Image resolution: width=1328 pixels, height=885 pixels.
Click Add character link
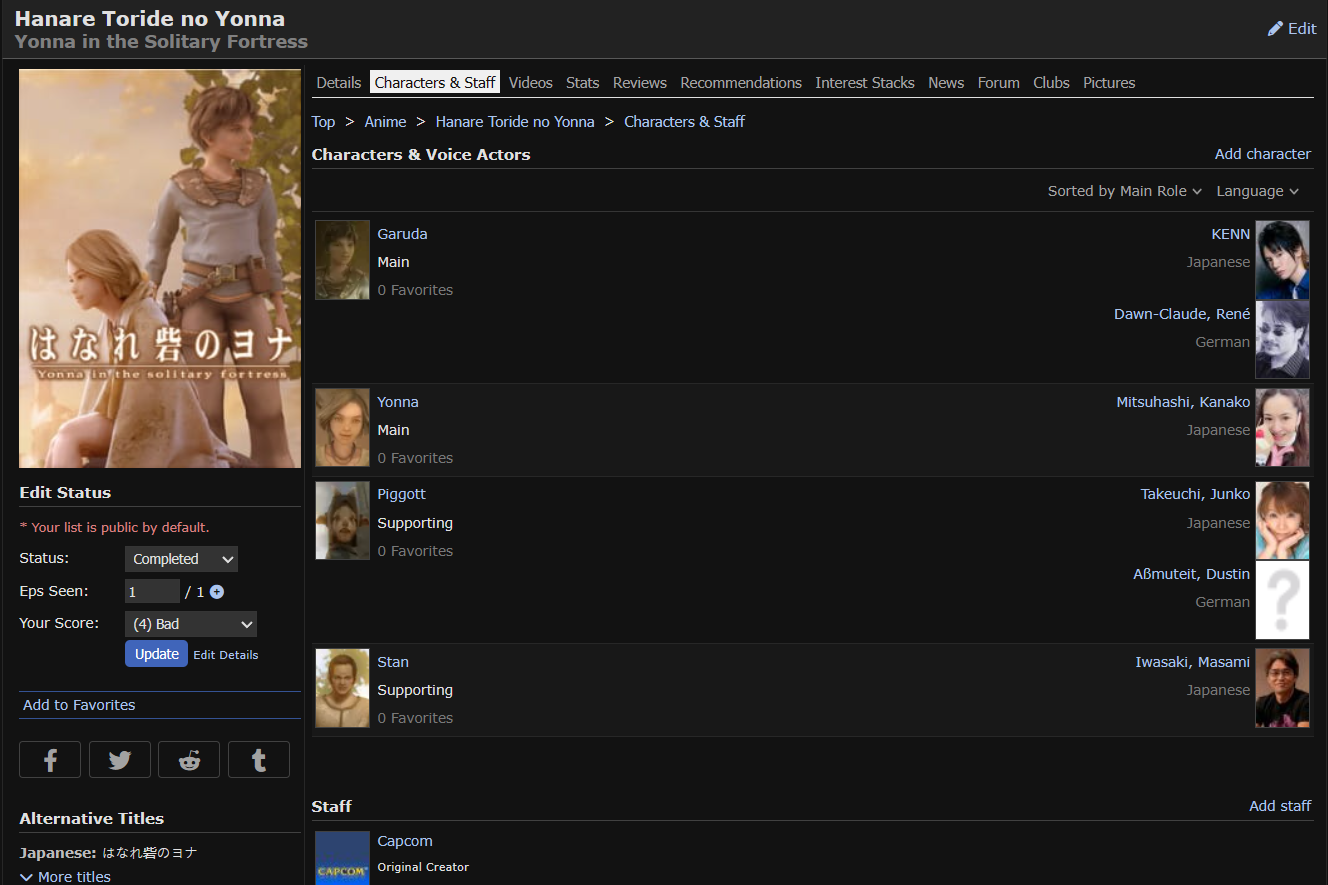point(1263,154)
